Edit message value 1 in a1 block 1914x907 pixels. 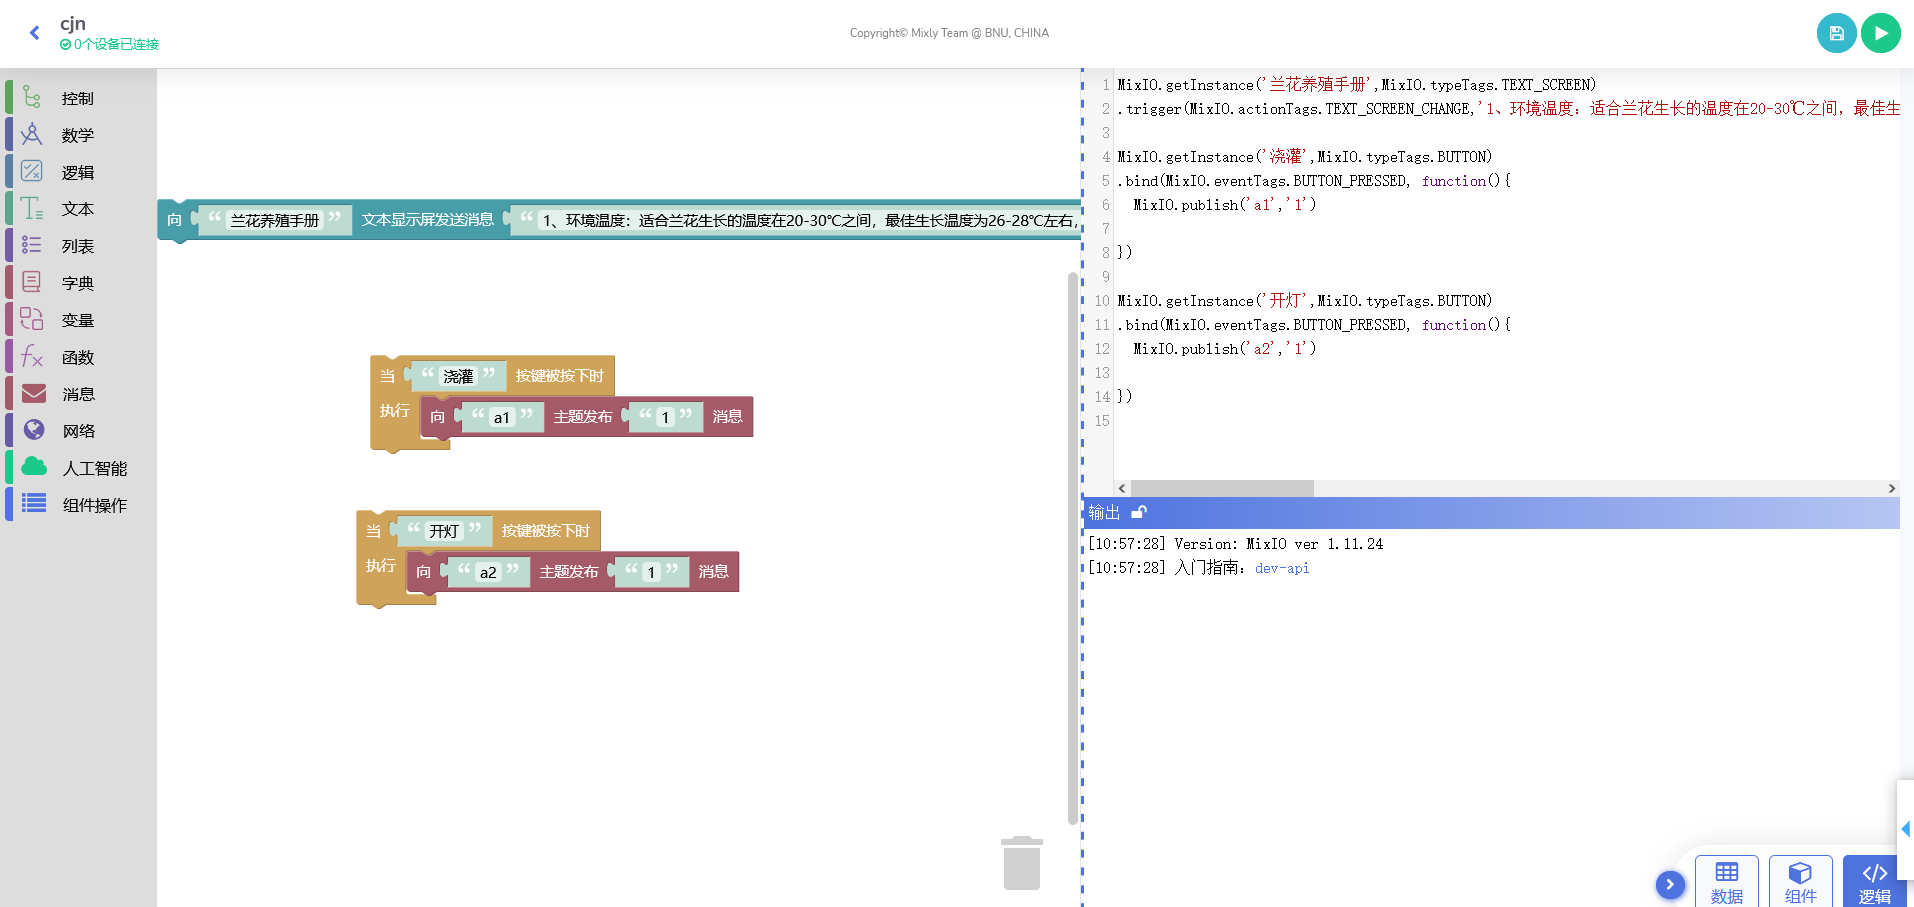[665, 417]
